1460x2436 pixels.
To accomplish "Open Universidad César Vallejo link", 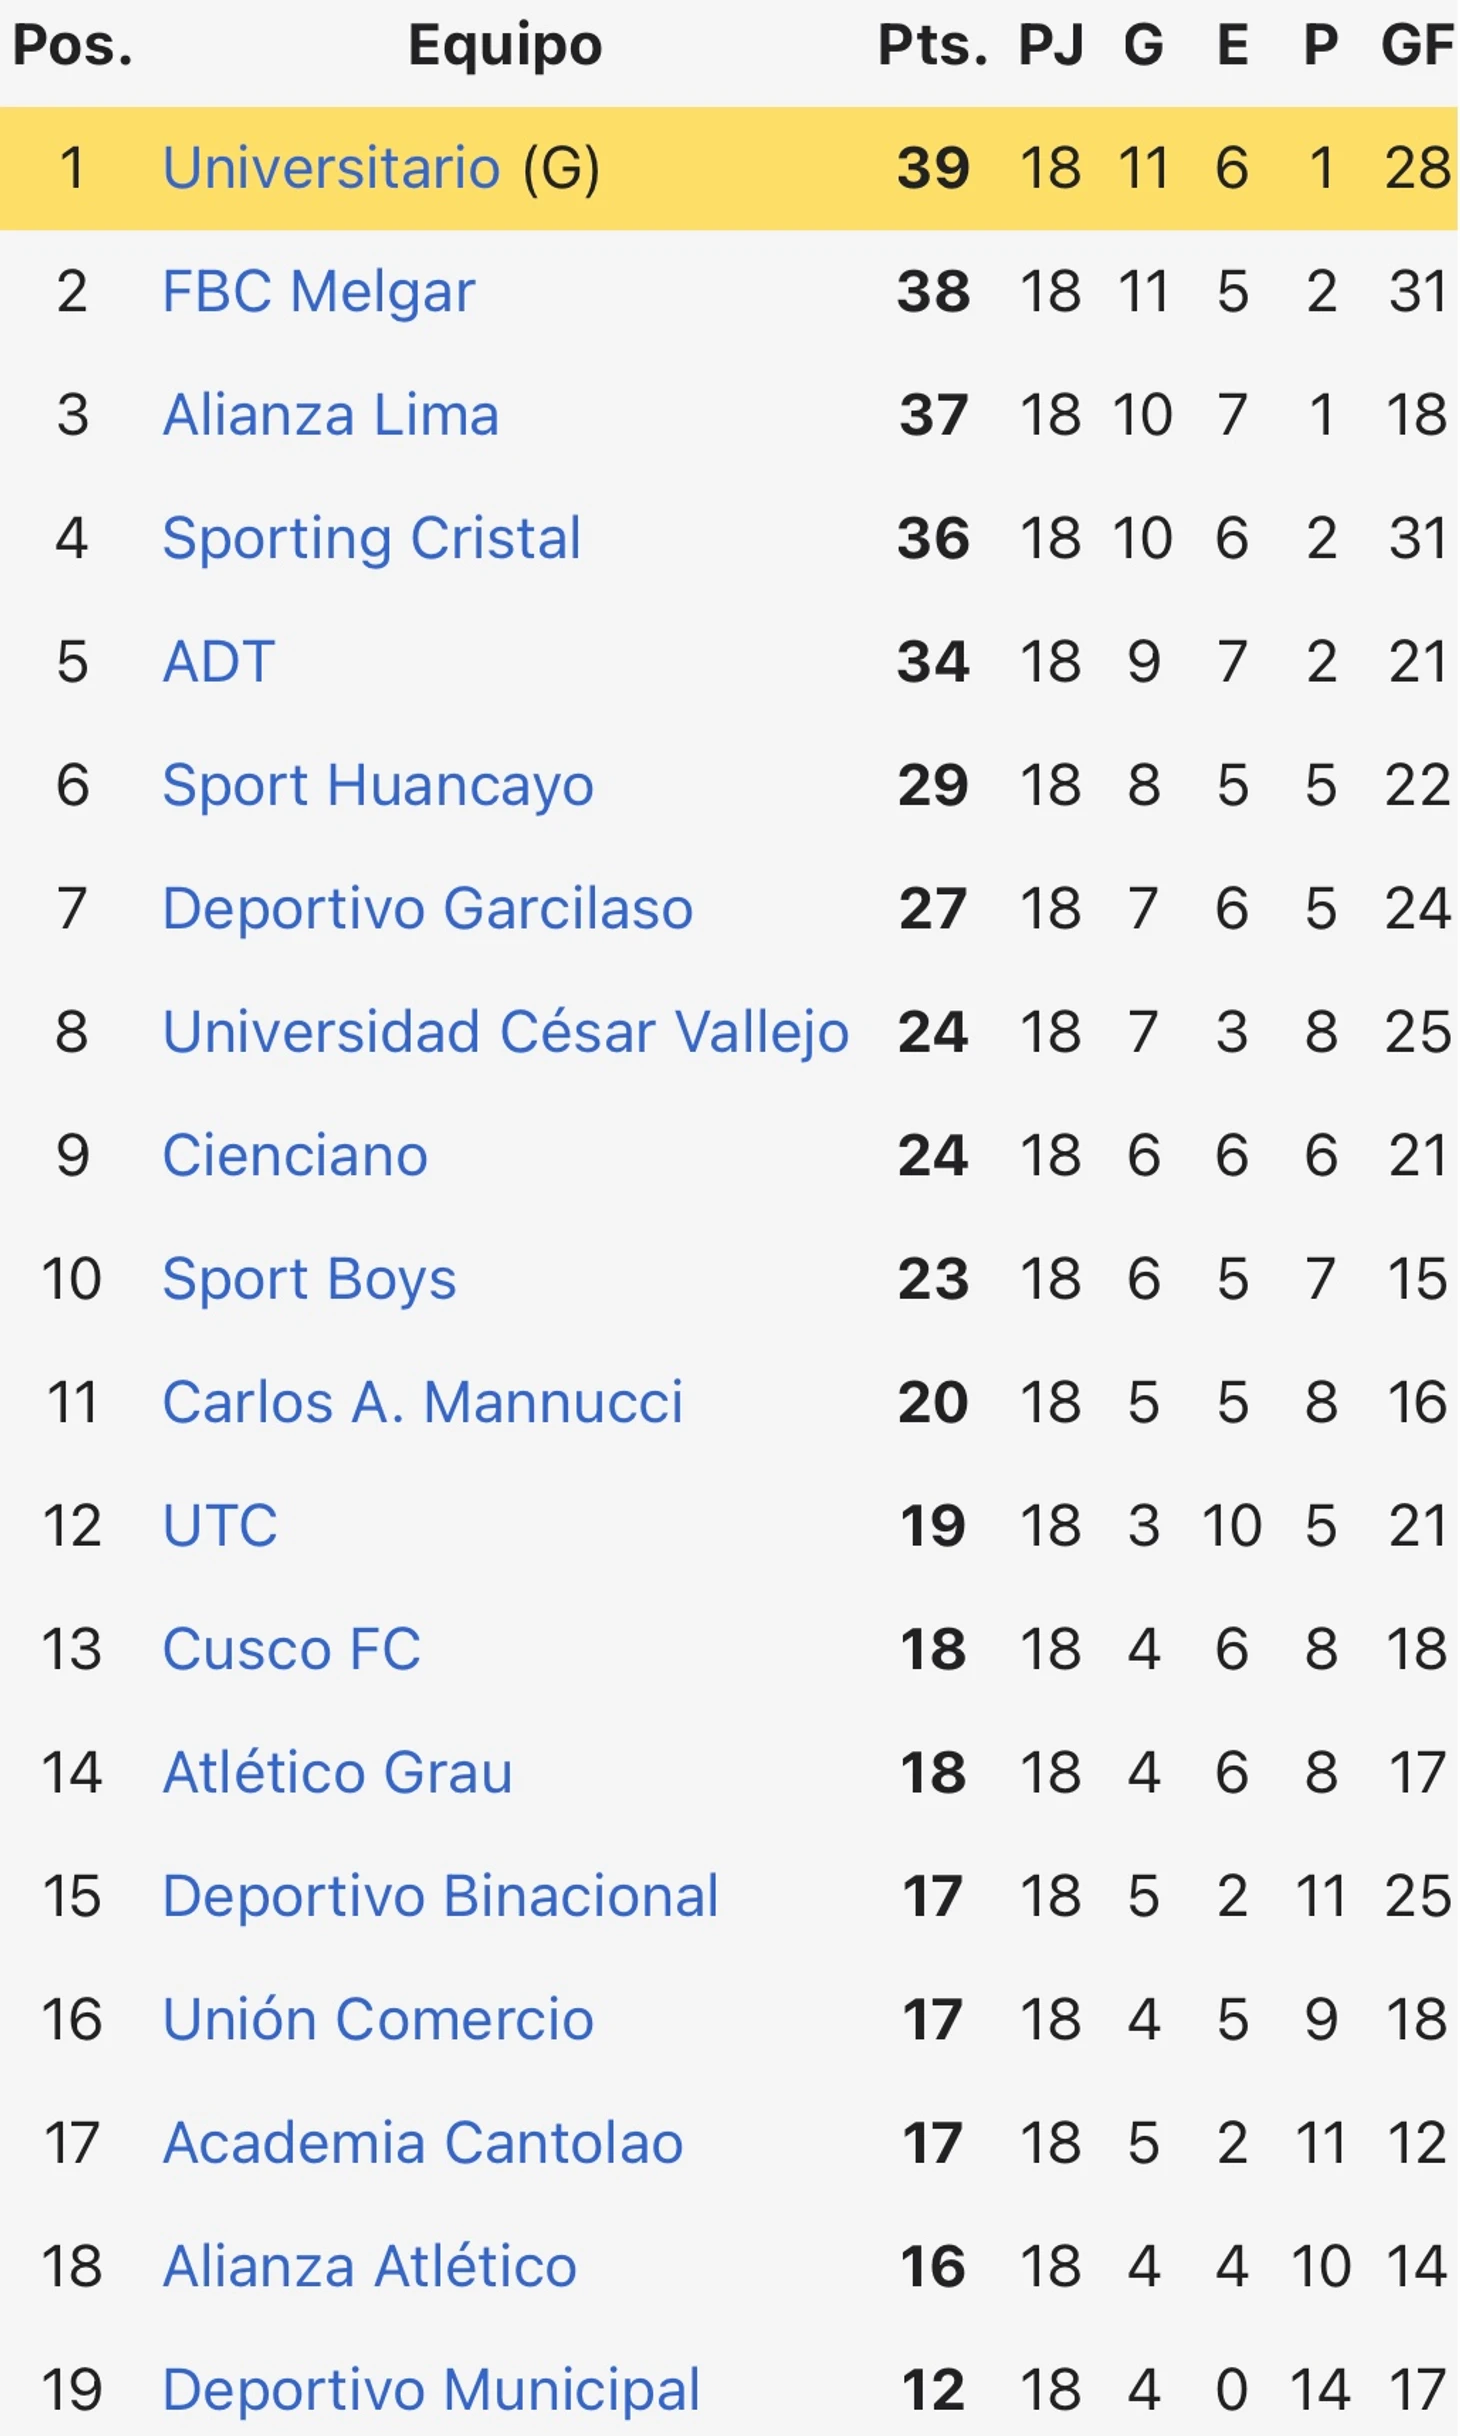I will [x=506, y=1032].
